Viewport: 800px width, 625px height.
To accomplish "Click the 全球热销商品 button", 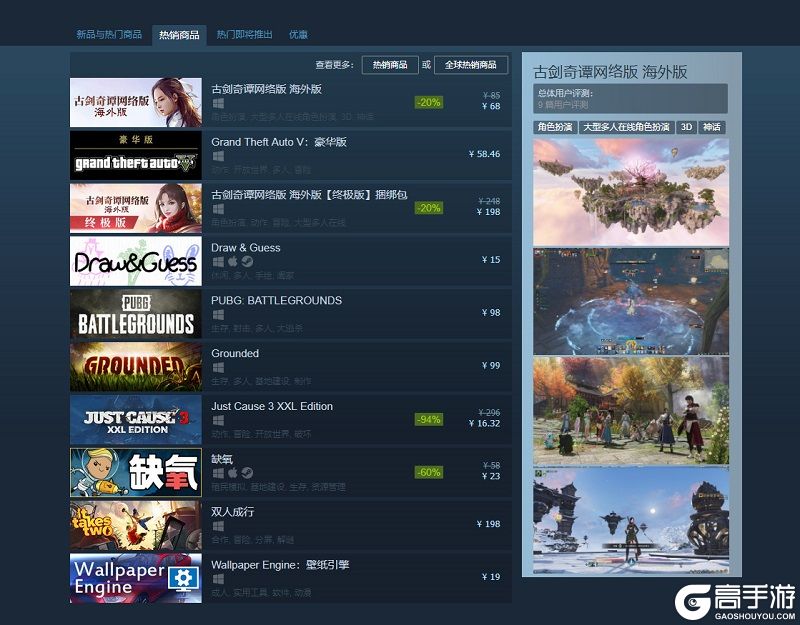I will click(x=471, y=65).
